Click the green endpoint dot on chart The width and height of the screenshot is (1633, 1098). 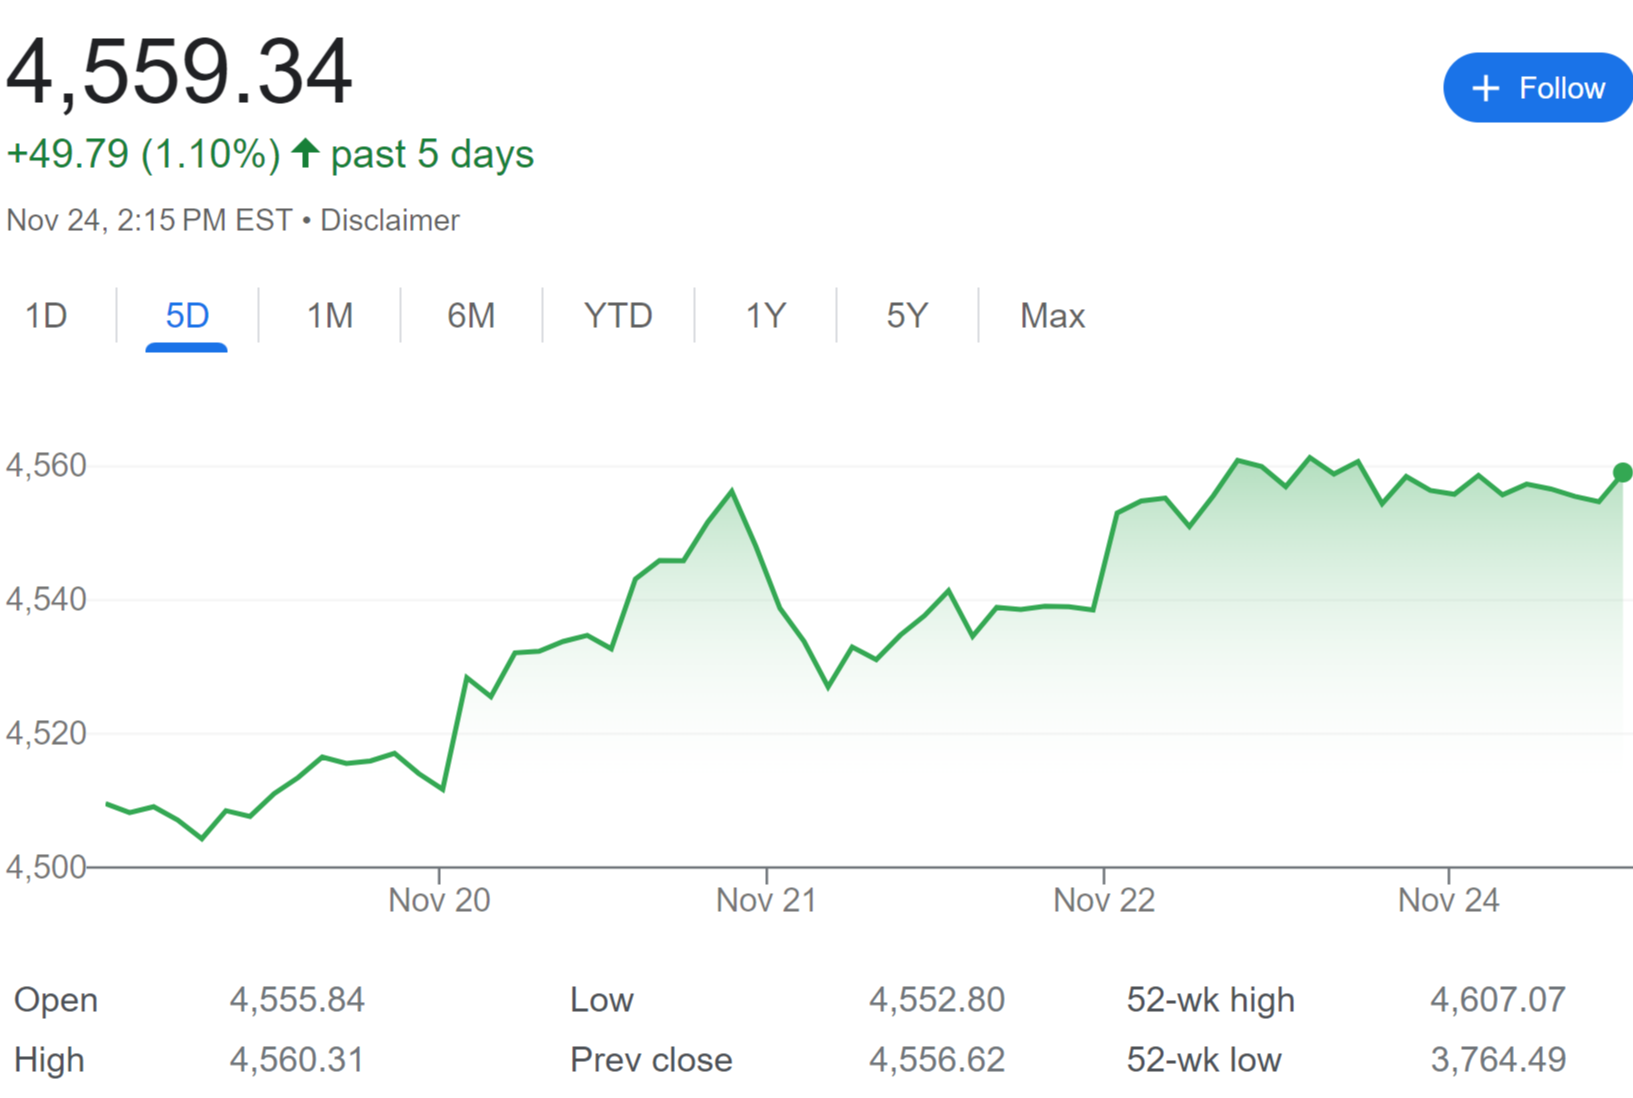pos(1622,472)
